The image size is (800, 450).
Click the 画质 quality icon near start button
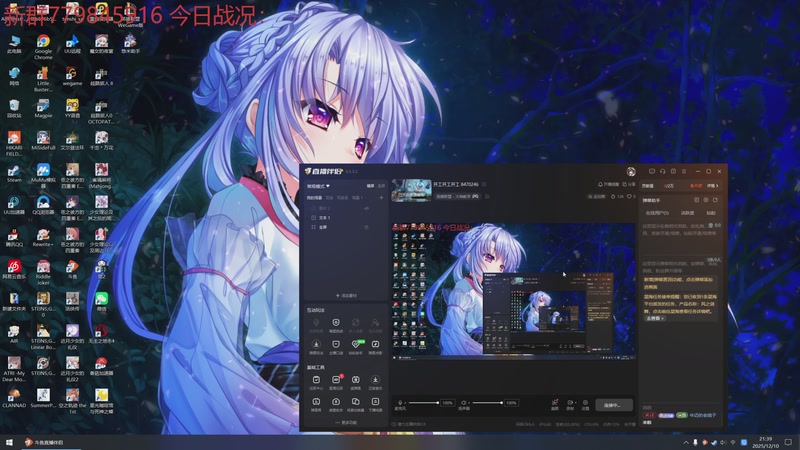[555, 405]
